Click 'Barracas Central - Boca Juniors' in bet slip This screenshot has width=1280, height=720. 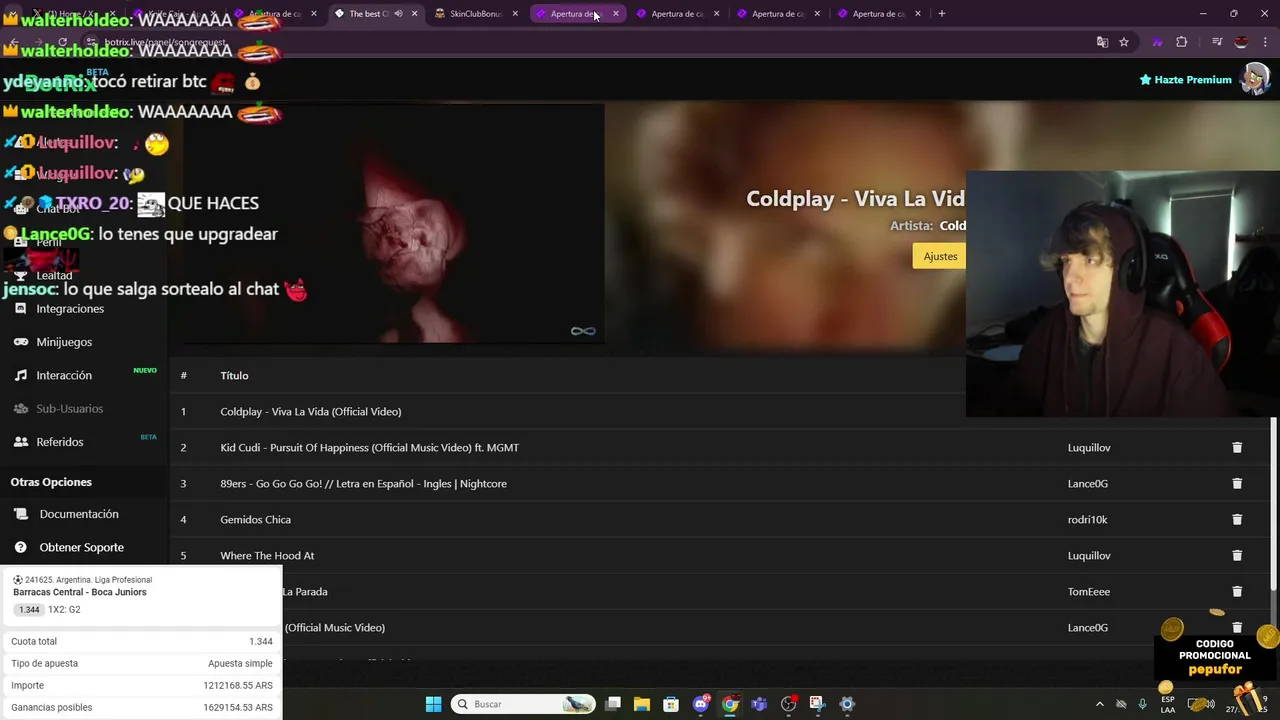pyautogui.click(x=80, y=592)
